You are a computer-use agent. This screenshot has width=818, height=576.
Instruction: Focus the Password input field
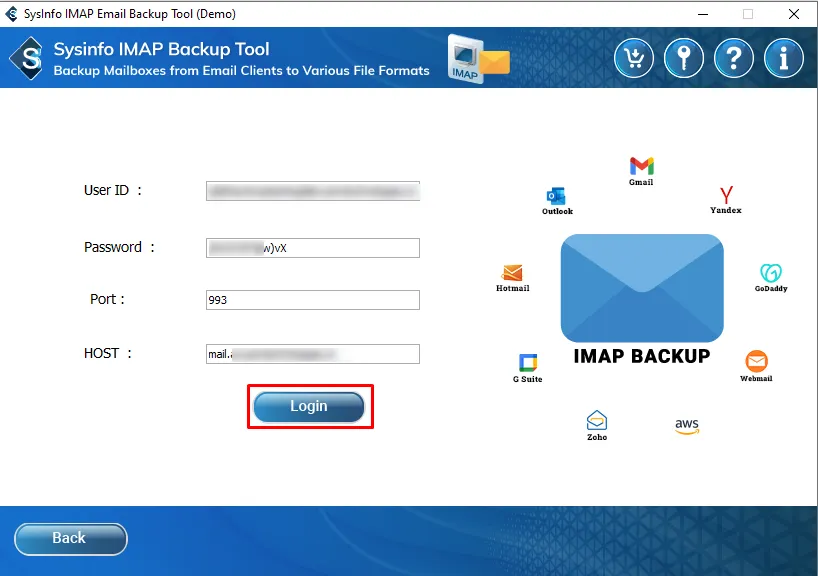(312, 248)
